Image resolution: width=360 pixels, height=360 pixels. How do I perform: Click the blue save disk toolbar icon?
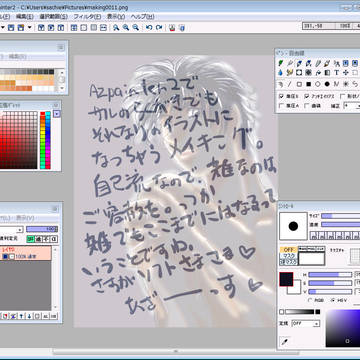(11, 28)
